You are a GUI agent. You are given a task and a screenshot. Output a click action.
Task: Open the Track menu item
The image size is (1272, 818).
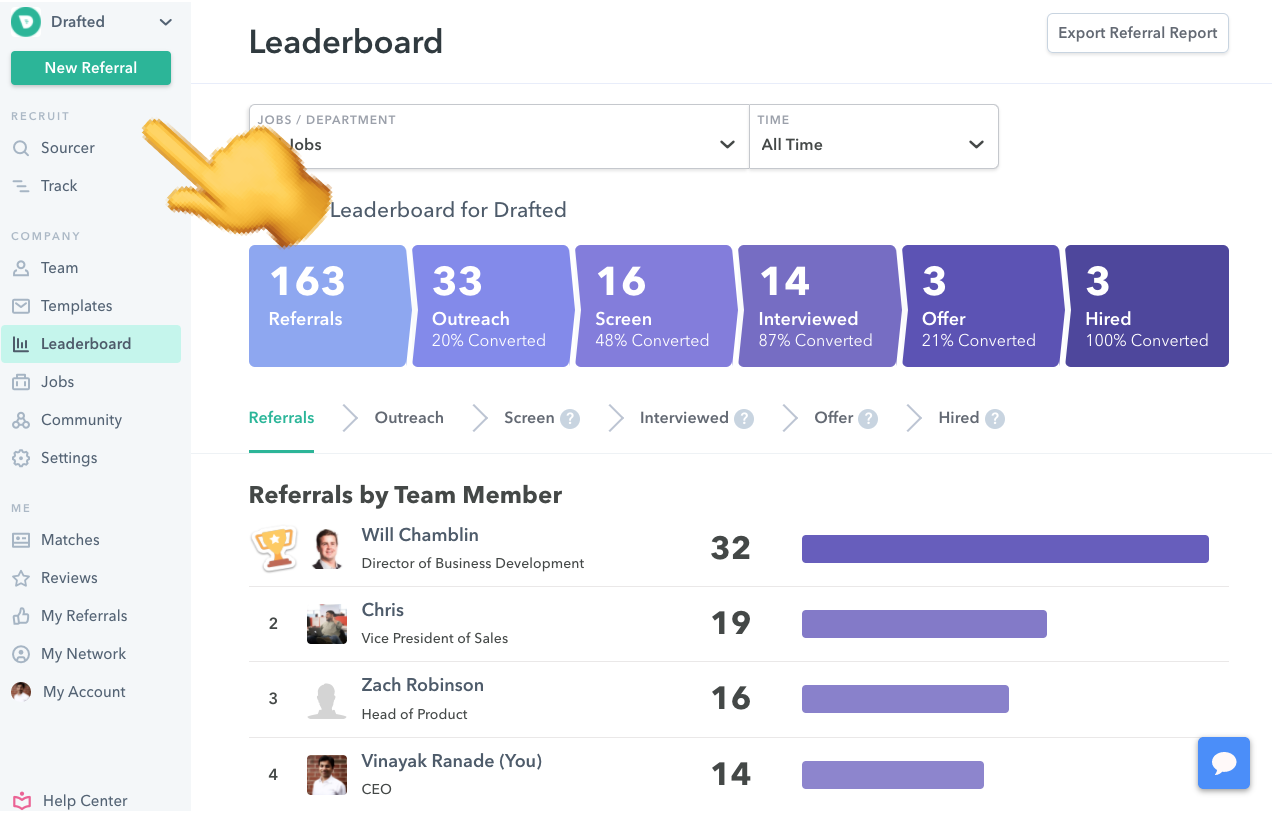[59, 186]
